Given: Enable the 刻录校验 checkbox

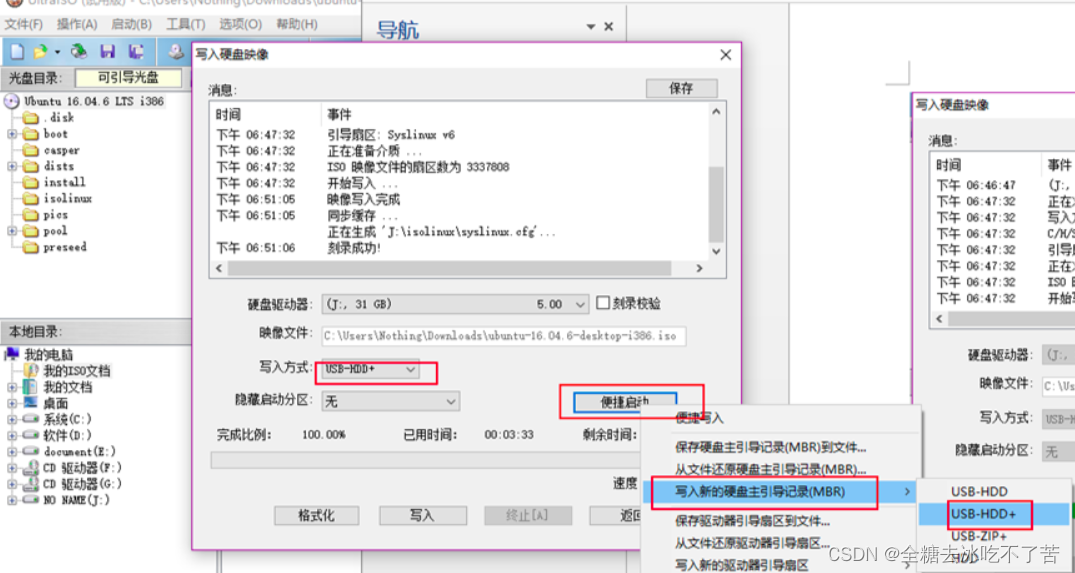Looking at the screenshot, I should pos(603,304).
